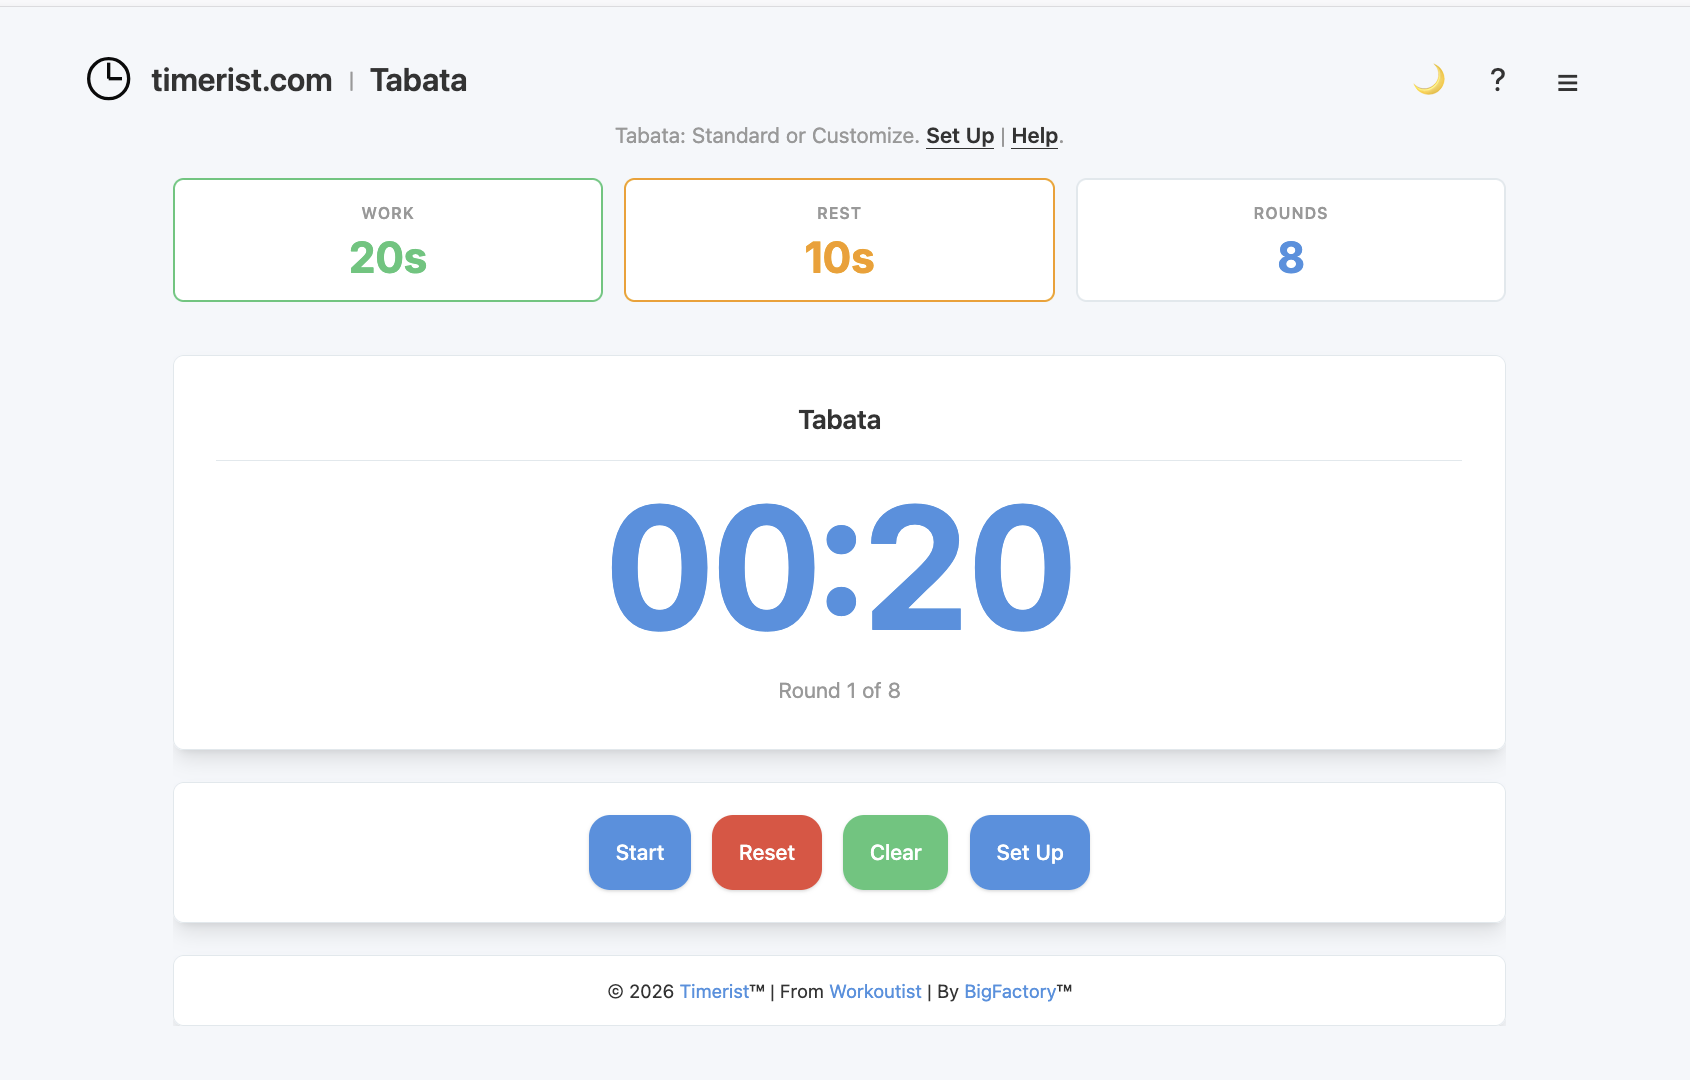Click the timerist.com clock logo icon
Image resolution: width=1690 pixels, height=1080 pixels.
pyautogui.click(x=108, y=79)
